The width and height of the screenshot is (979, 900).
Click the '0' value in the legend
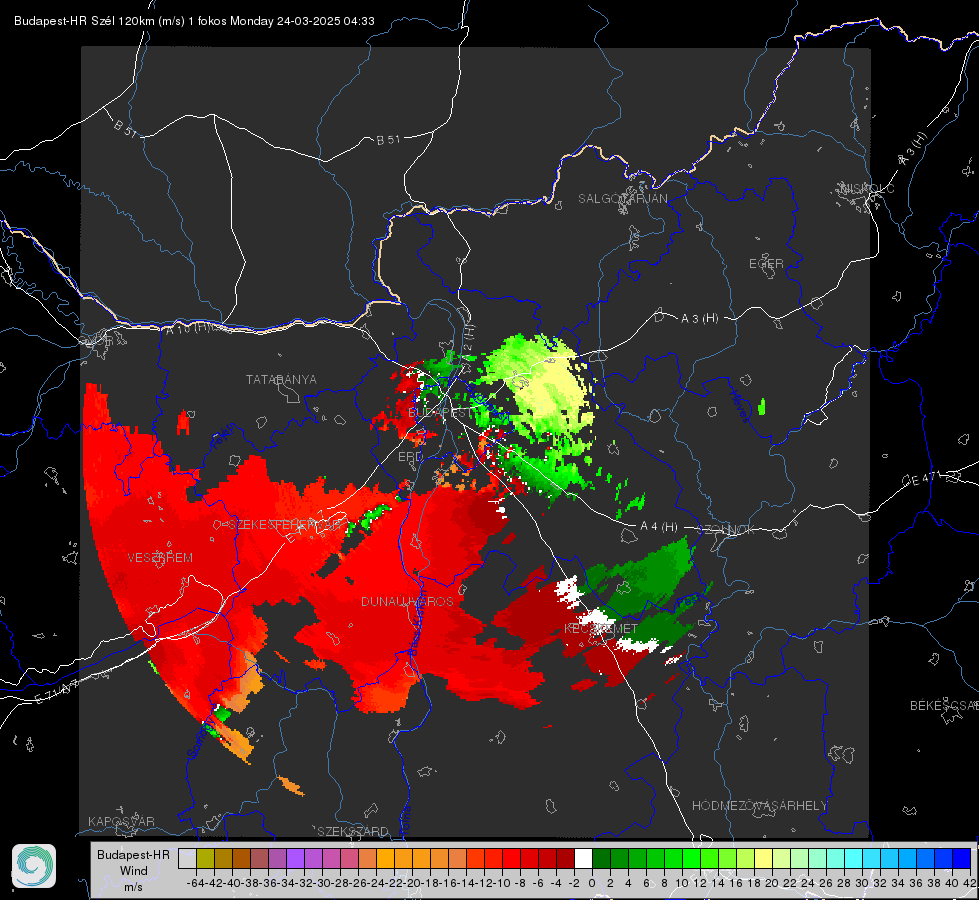592,883
